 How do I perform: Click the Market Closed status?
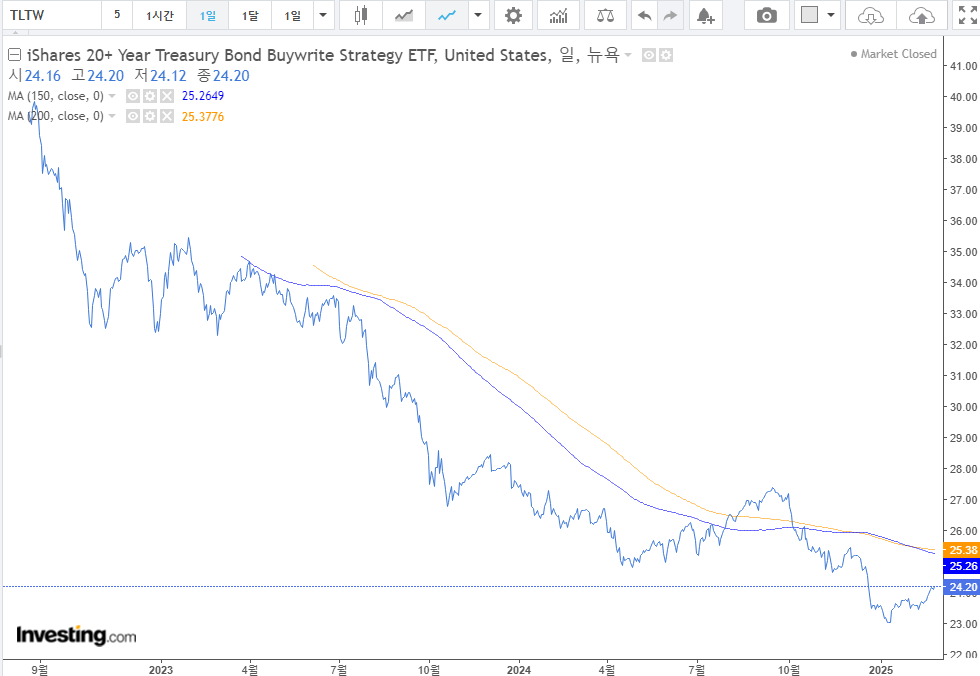894,54
